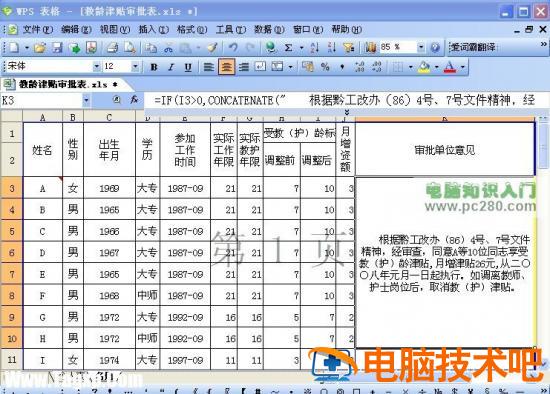
Task: Open the 窗口 menu
Action: (308, 29)
